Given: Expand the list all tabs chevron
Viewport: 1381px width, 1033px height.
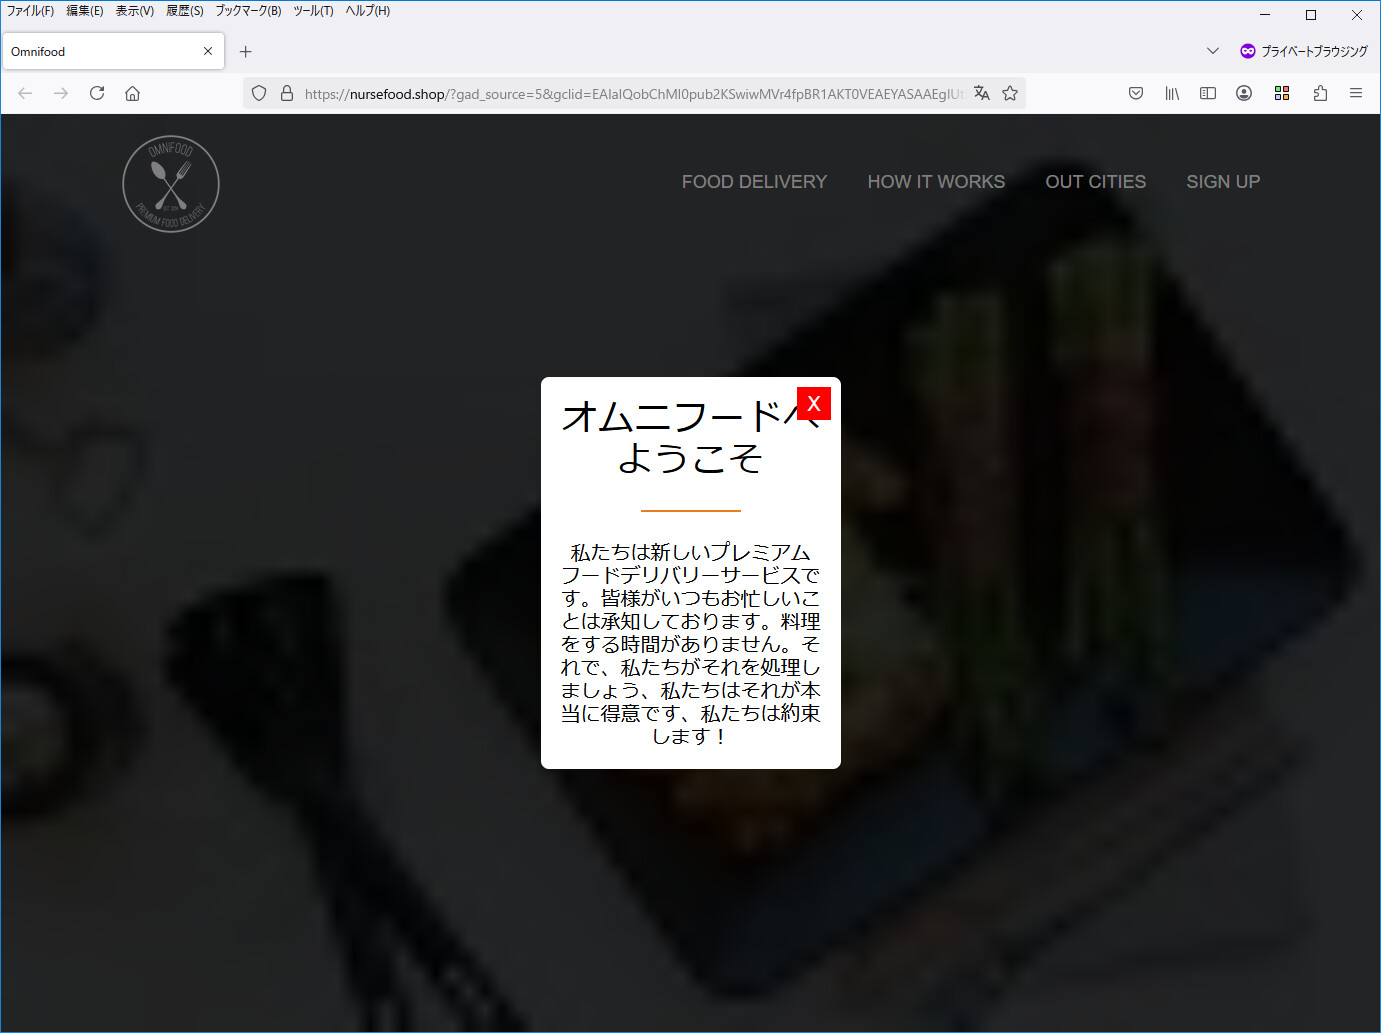Looking at the screenshot, I should [1213, 51].
